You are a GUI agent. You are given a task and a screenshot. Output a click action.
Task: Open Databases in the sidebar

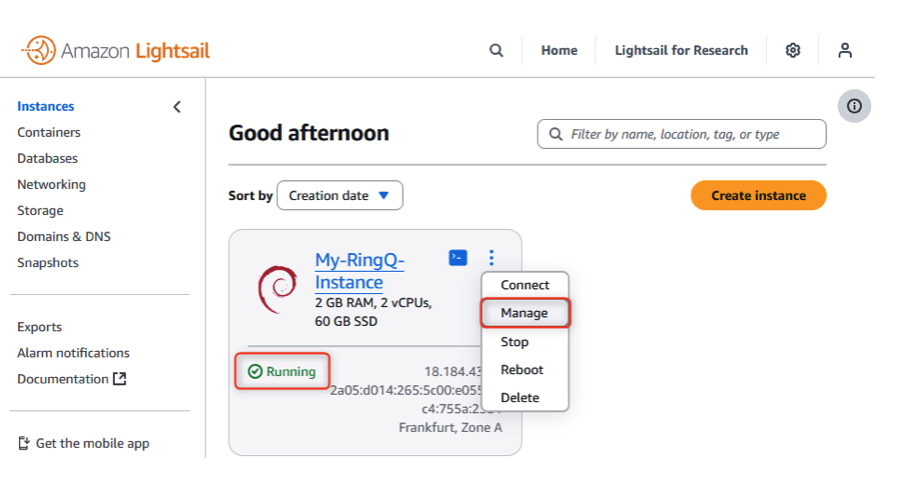48,159
